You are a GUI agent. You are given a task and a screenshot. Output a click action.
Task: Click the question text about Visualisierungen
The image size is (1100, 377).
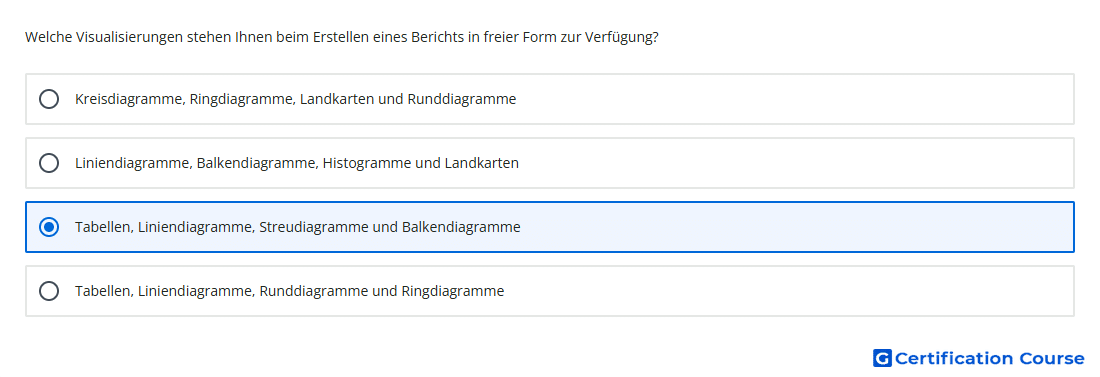pyautogui.click(x=342, y=37)
